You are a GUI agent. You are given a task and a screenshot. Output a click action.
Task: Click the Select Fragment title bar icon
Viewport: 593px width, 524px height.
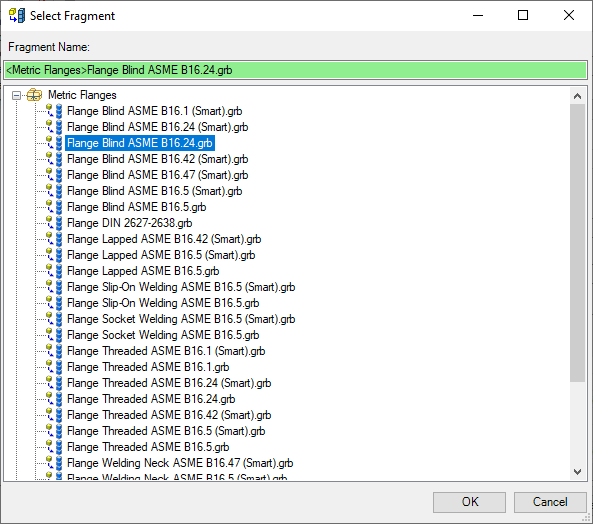click(x=17, y=16)
